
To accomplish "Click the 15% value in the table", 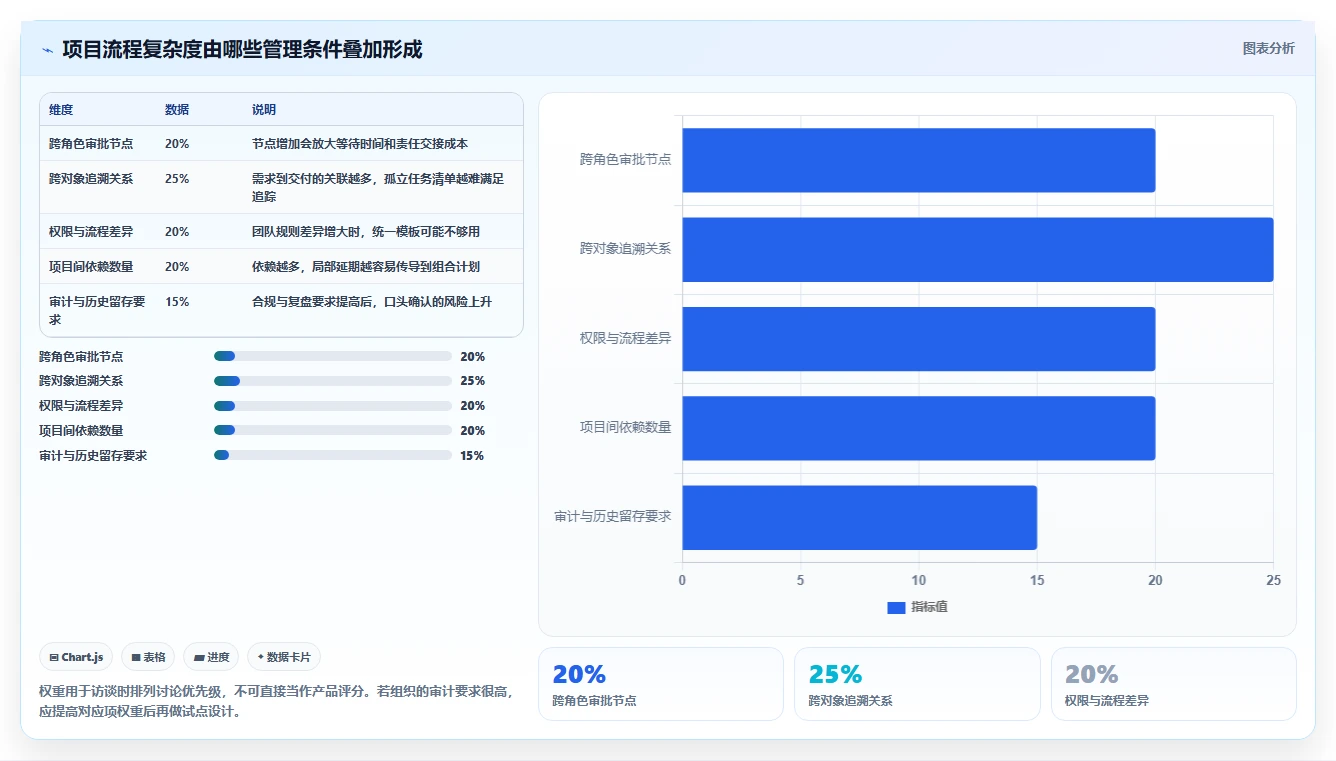I will pos(177,302).
